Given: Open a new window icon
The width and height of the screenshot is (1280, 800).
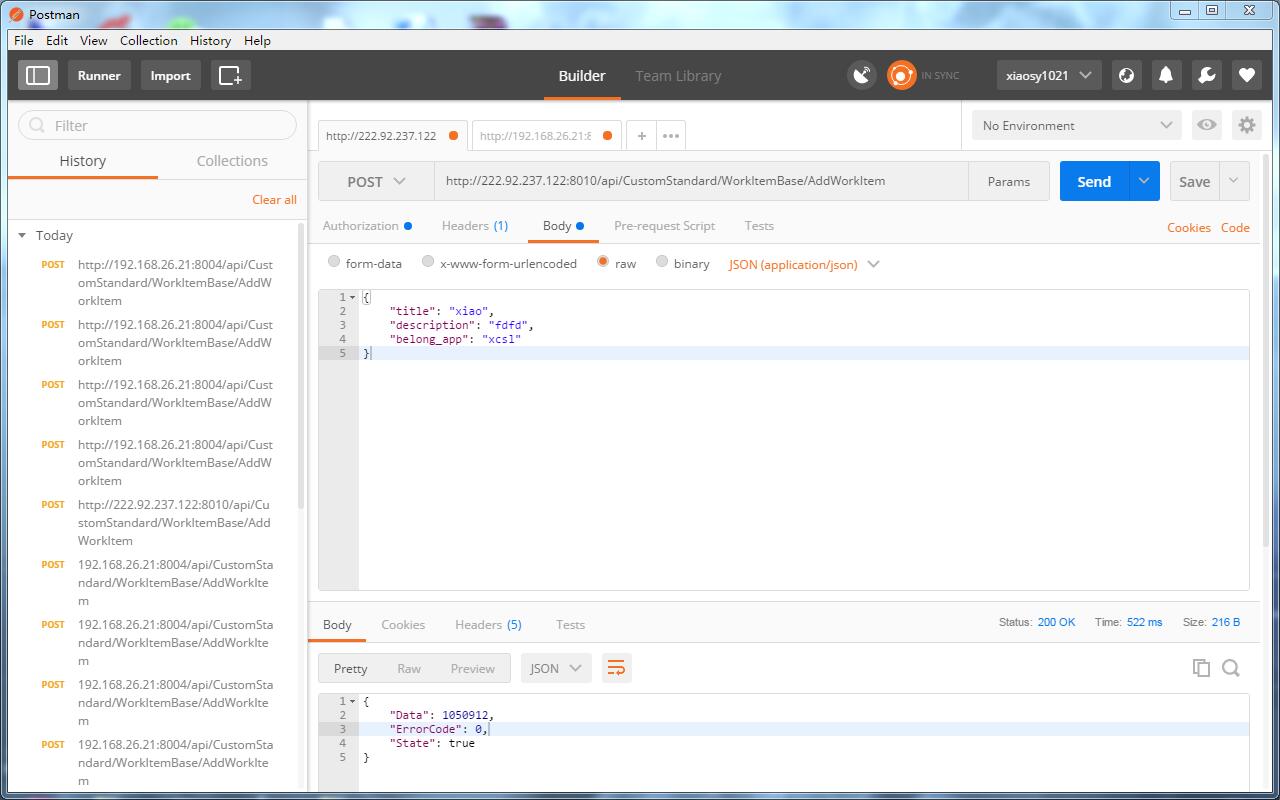Looking at the screenshot, I should (x=230, y=75).
